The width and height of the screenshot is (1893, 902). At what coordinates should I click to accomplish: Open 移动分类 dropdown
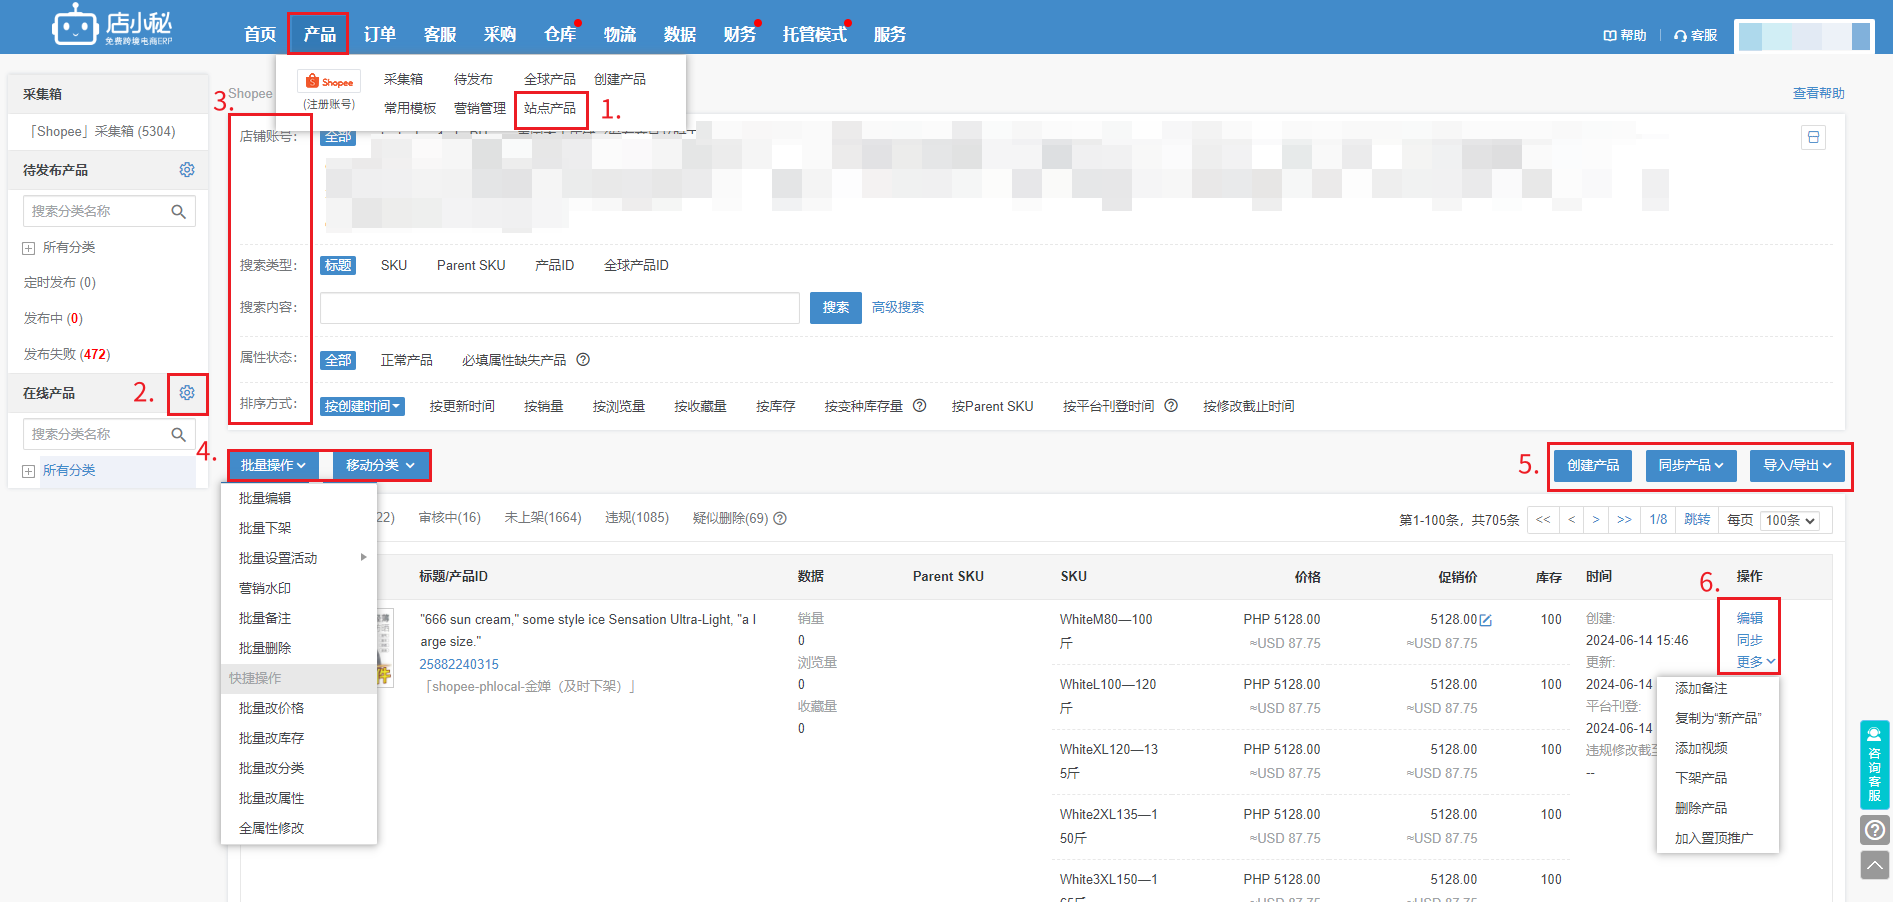point(380,465)
